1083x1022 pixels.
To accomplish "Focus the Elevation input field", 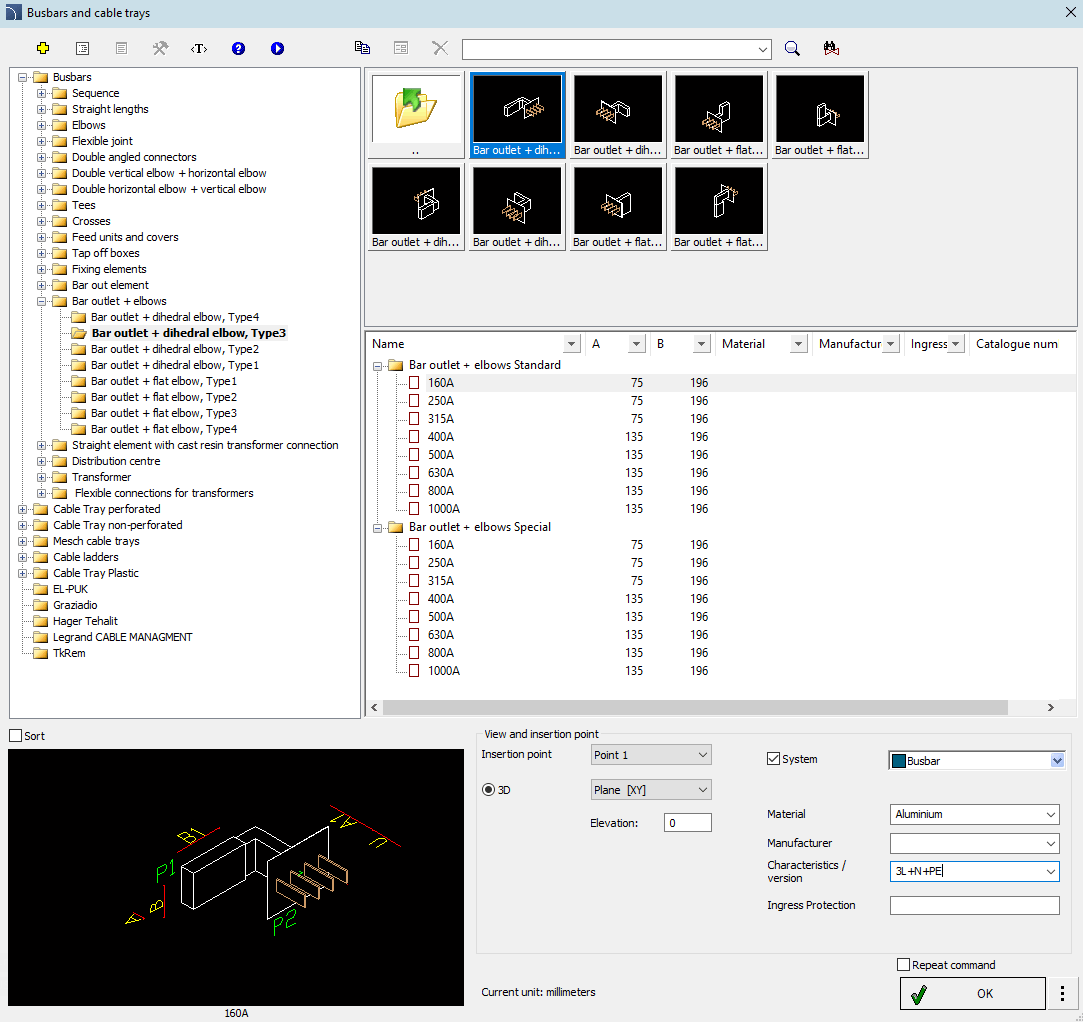I will tap(687, 822).
